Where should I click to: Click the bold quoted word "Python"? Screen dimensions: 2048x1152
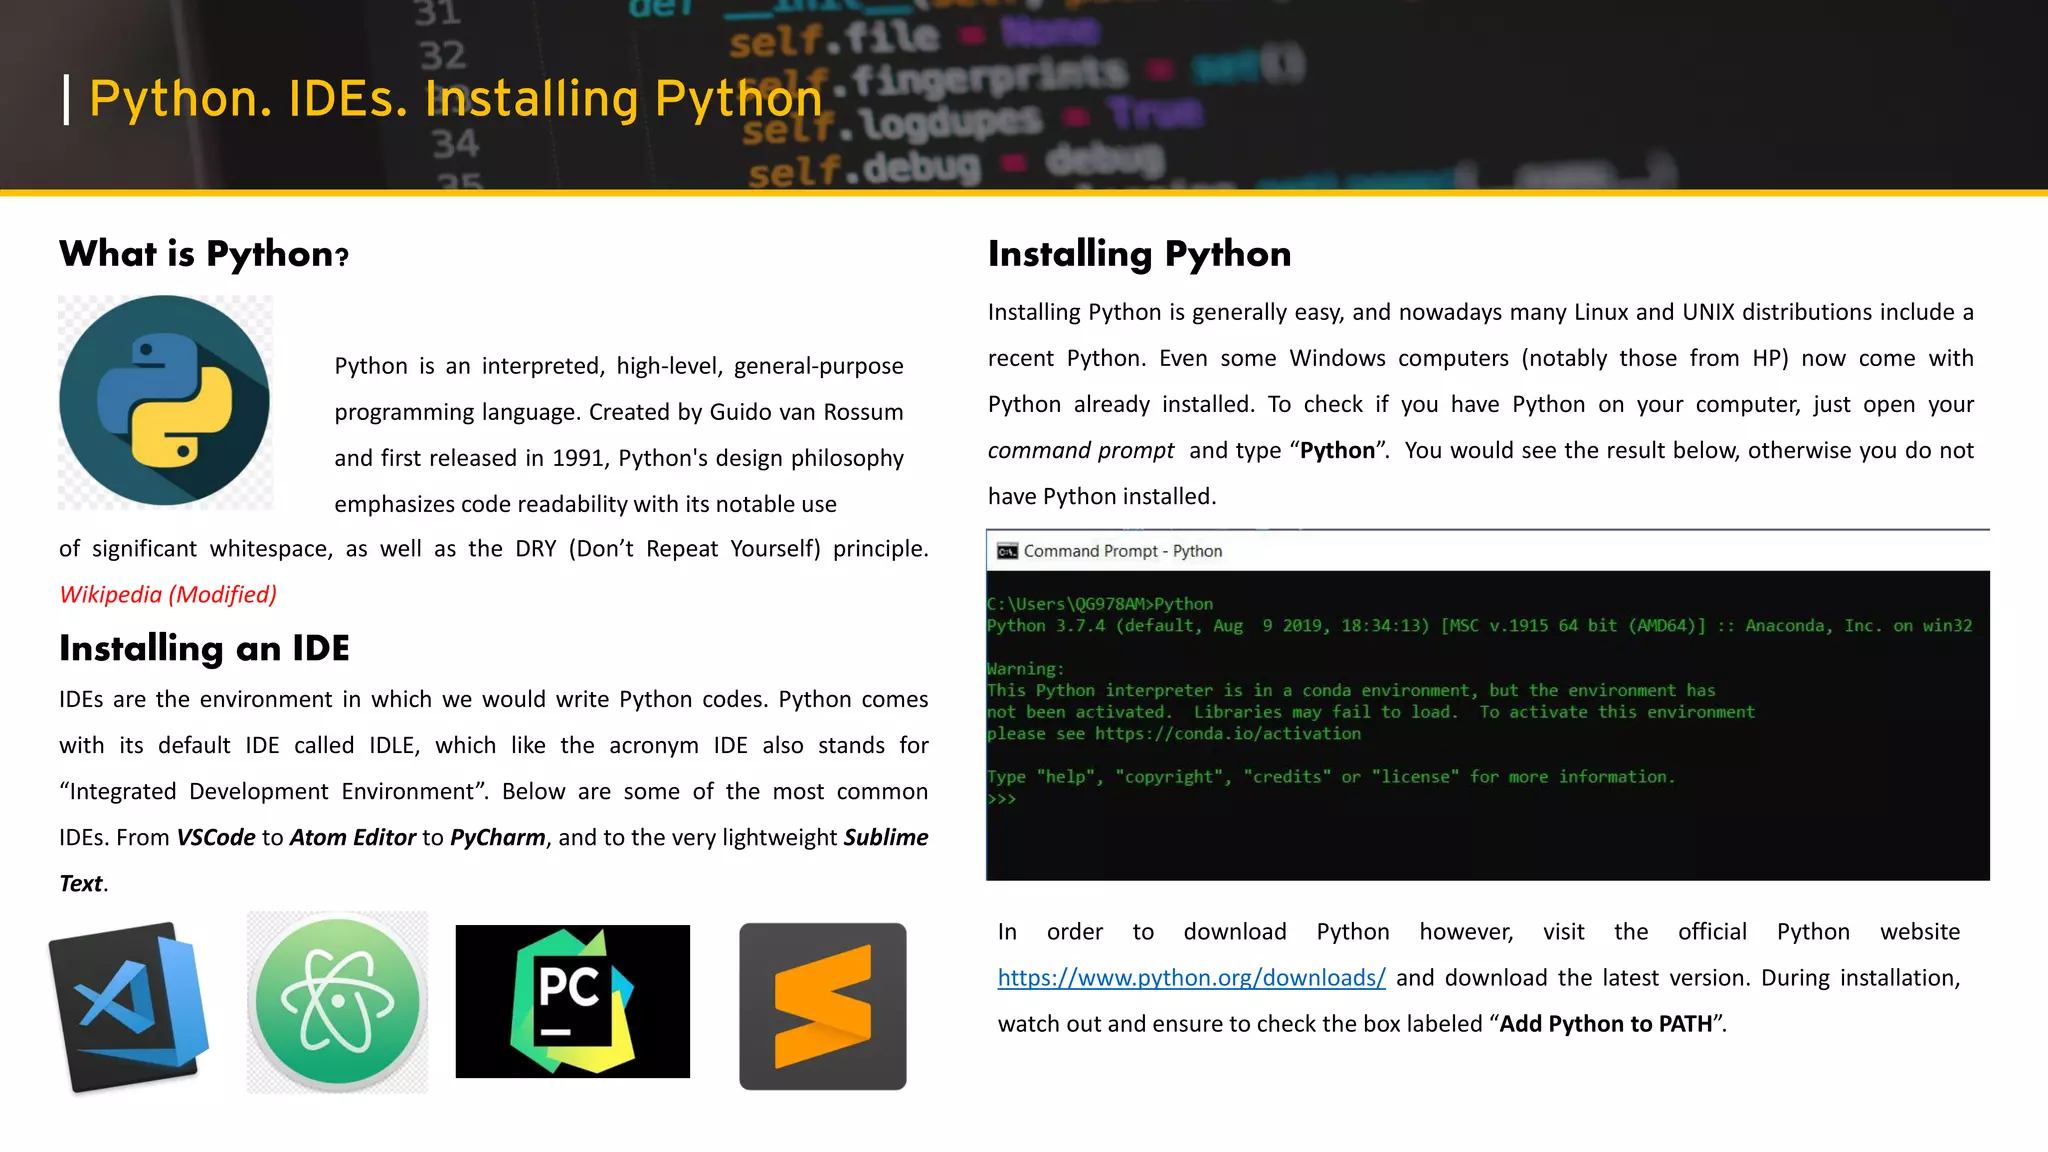click(x=1338, y=450)
